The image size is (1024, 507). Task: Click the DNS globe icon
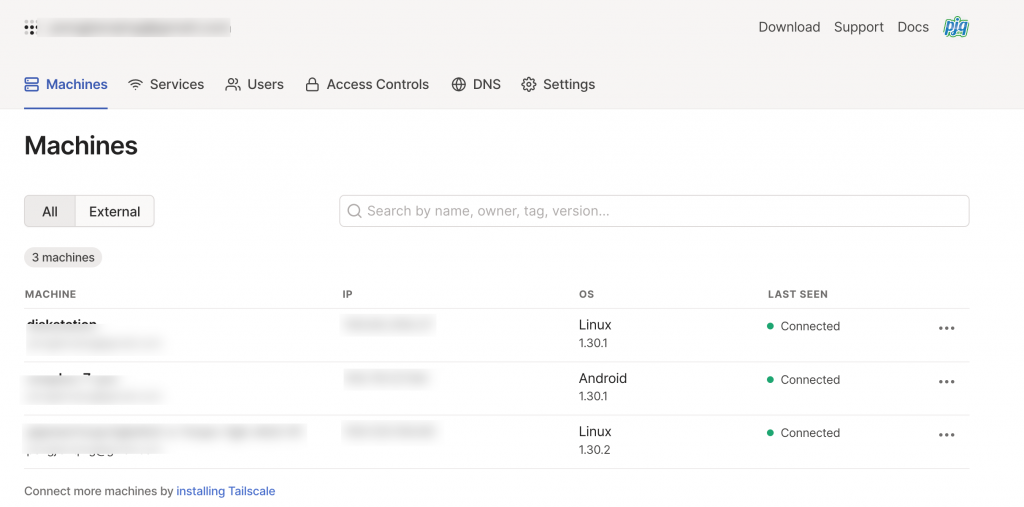click(x=459, y=85)
